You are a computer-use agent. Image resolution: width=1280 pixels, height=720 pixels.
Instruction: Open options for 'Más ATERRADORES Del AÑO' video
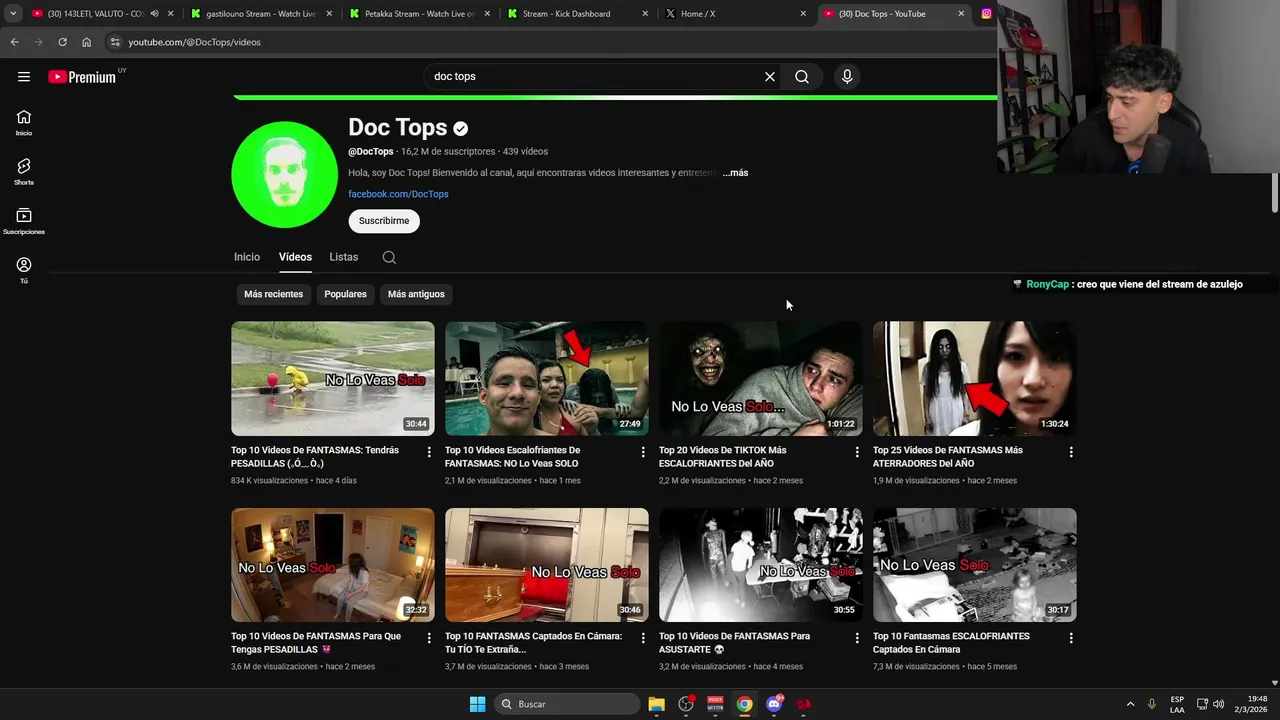pos(1071,452)
